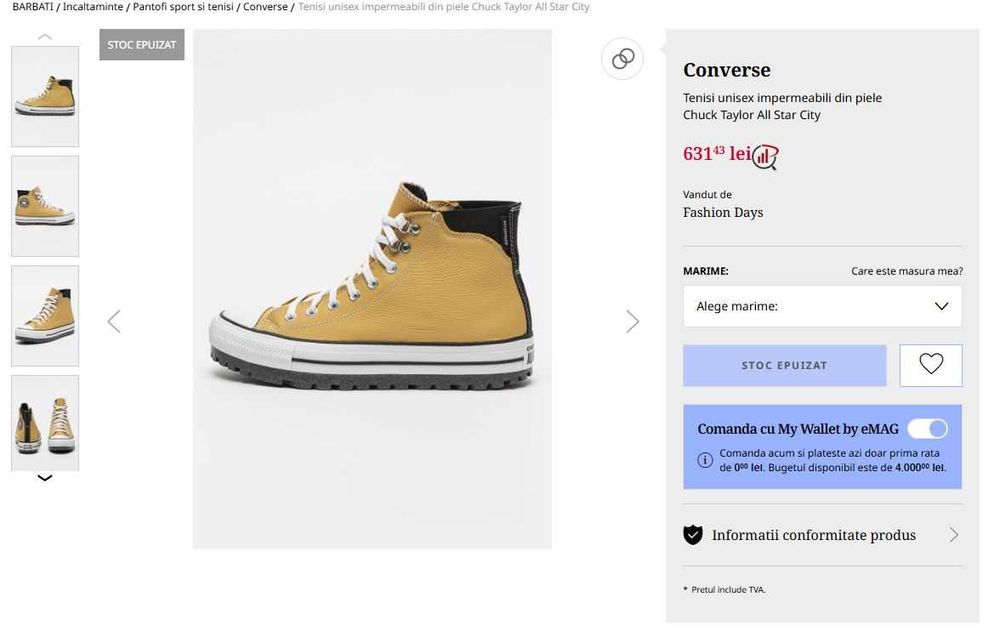Open the Converse brand title link
This screenshot has height=631, width=1000.
click(x=726, y=70)
